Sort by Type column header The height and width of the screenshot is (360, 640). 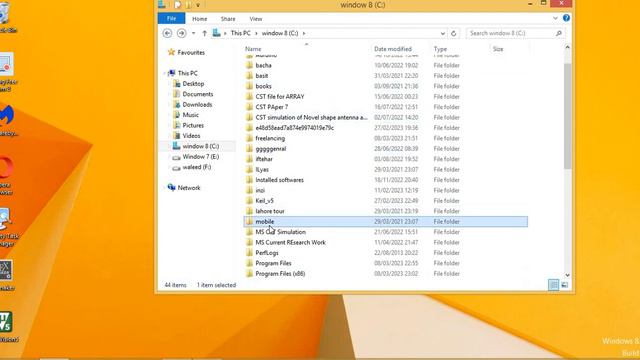point(440,49)
